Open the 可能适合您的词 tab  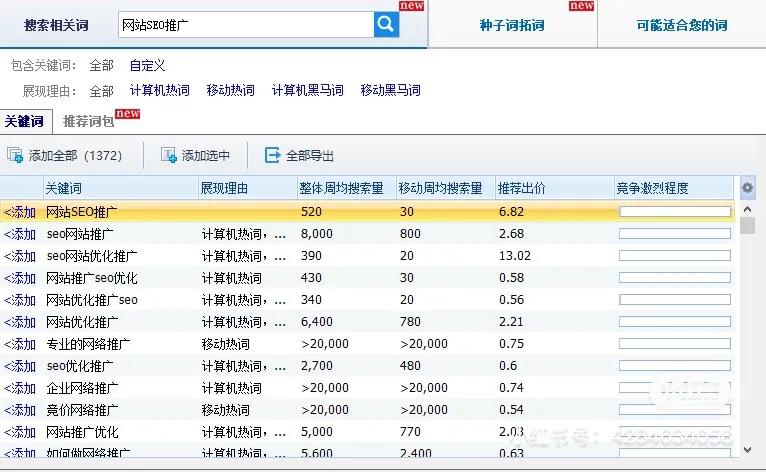point(681,25)
